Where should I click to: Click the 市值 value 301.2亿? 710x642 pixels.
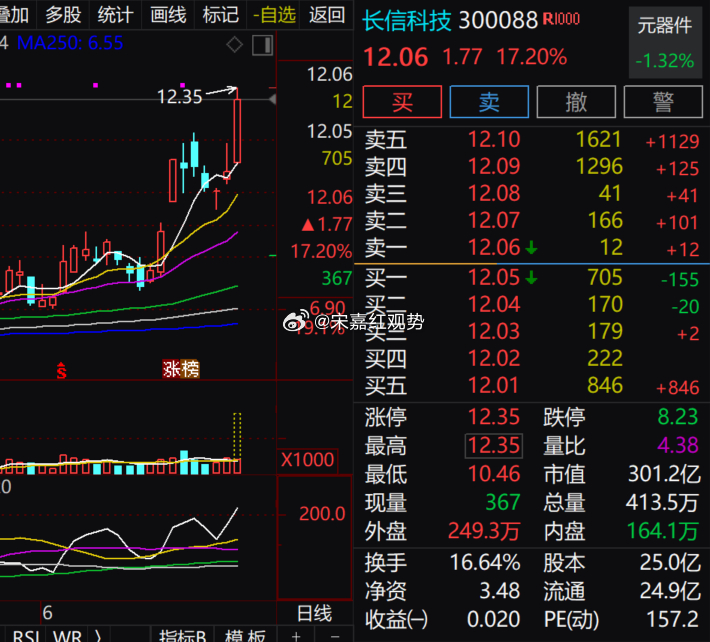pyautogui.click(x=664, y=474)
